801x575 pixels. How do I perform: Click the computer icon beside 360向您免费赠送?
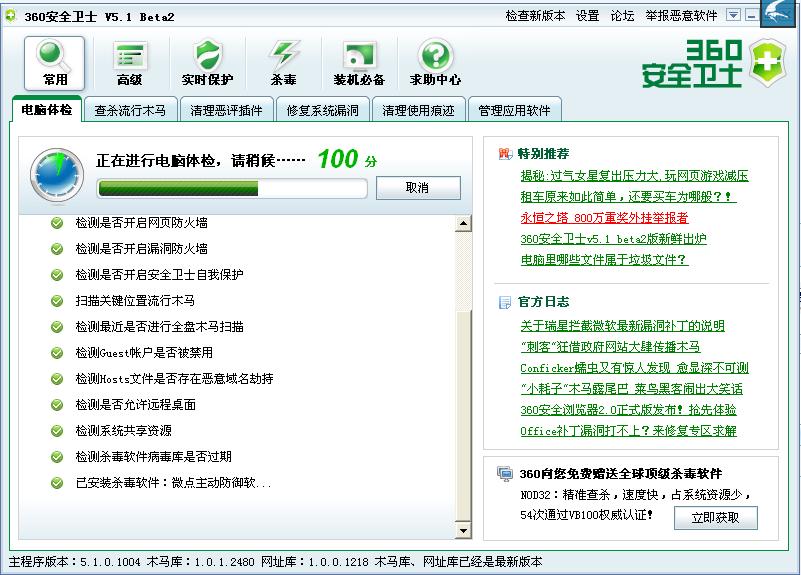click(x=505, y=473)
